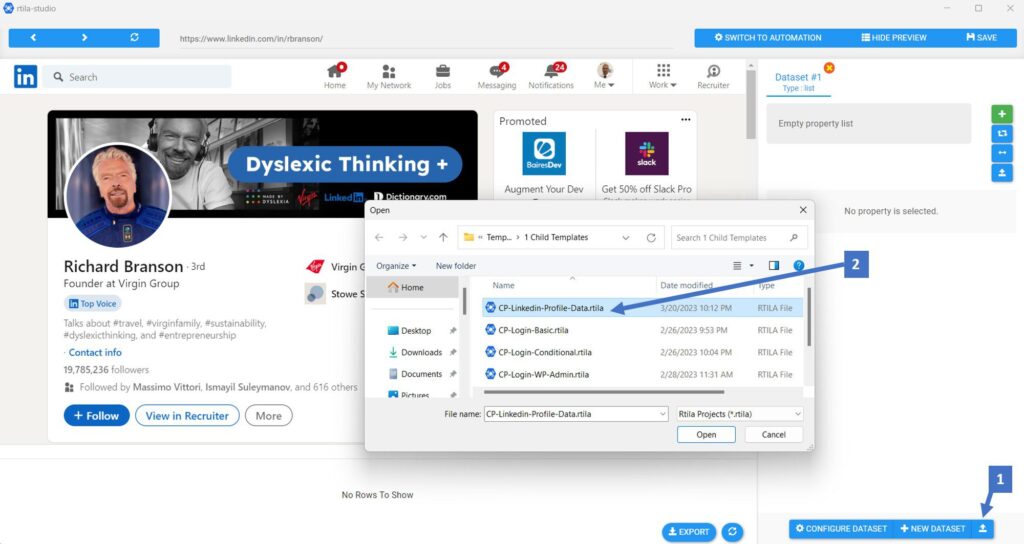Open help icon in the Open dialog
1024x544 pixels.
(799, 266)
